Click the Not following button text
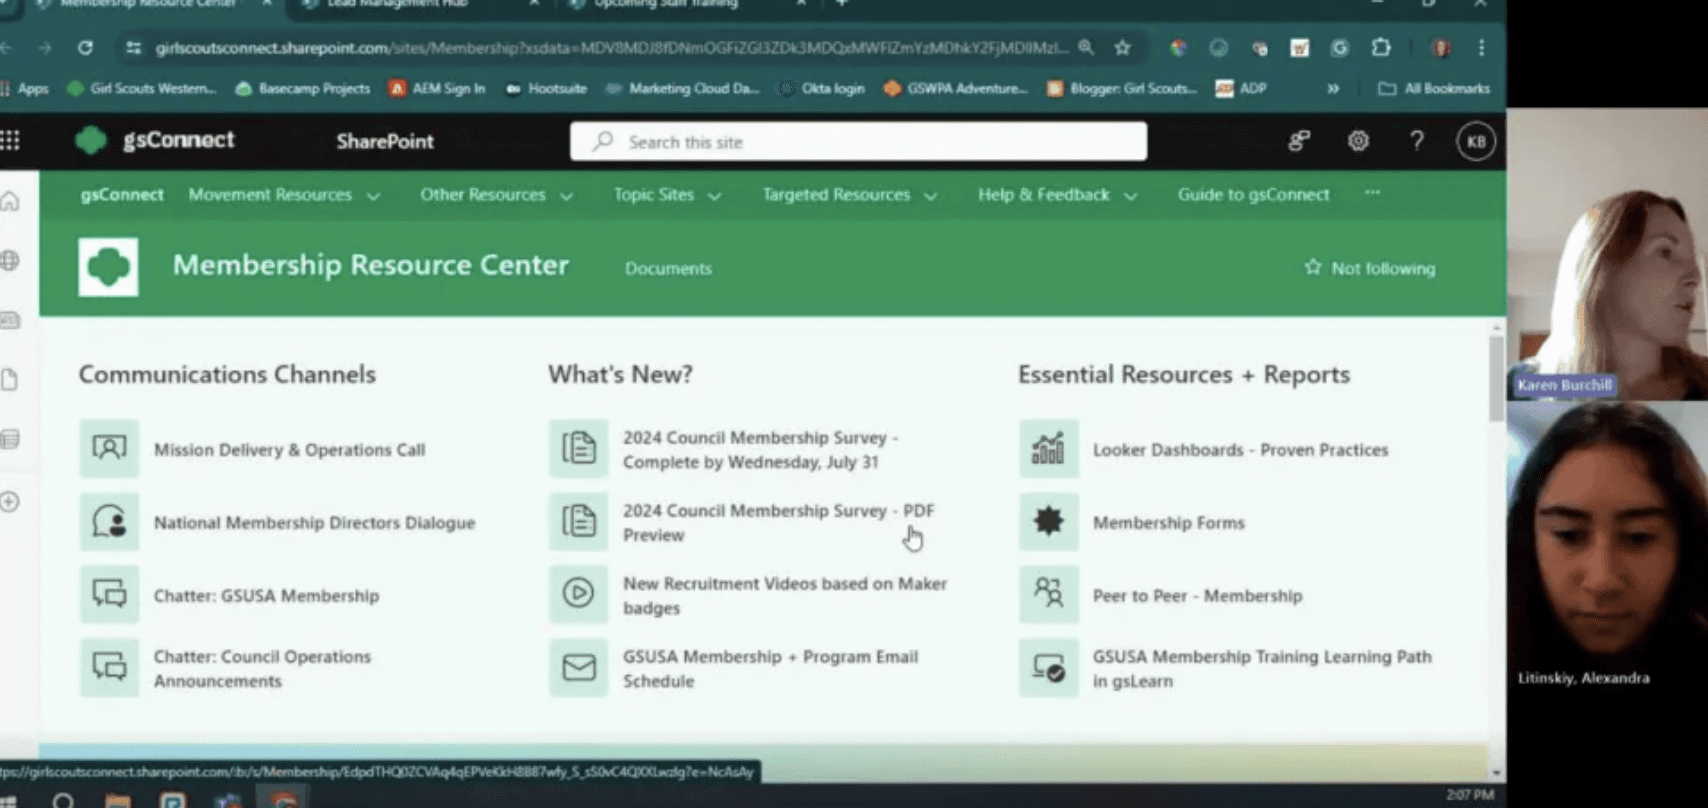1708x808 pixels. (1383, 268)
